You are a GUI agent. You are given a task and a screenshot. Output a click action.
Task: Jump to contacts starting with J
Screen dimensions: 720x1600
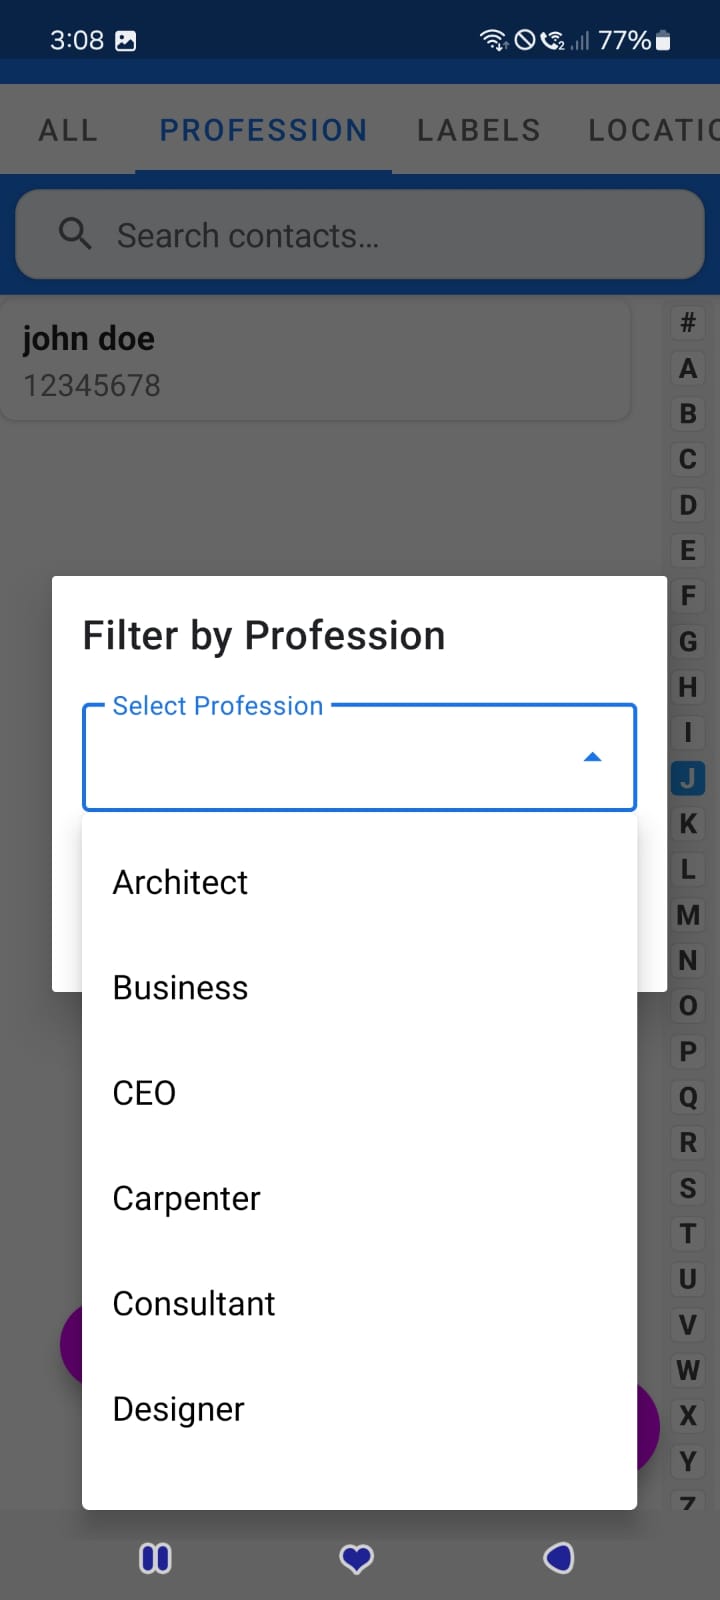tap(687, 777)
